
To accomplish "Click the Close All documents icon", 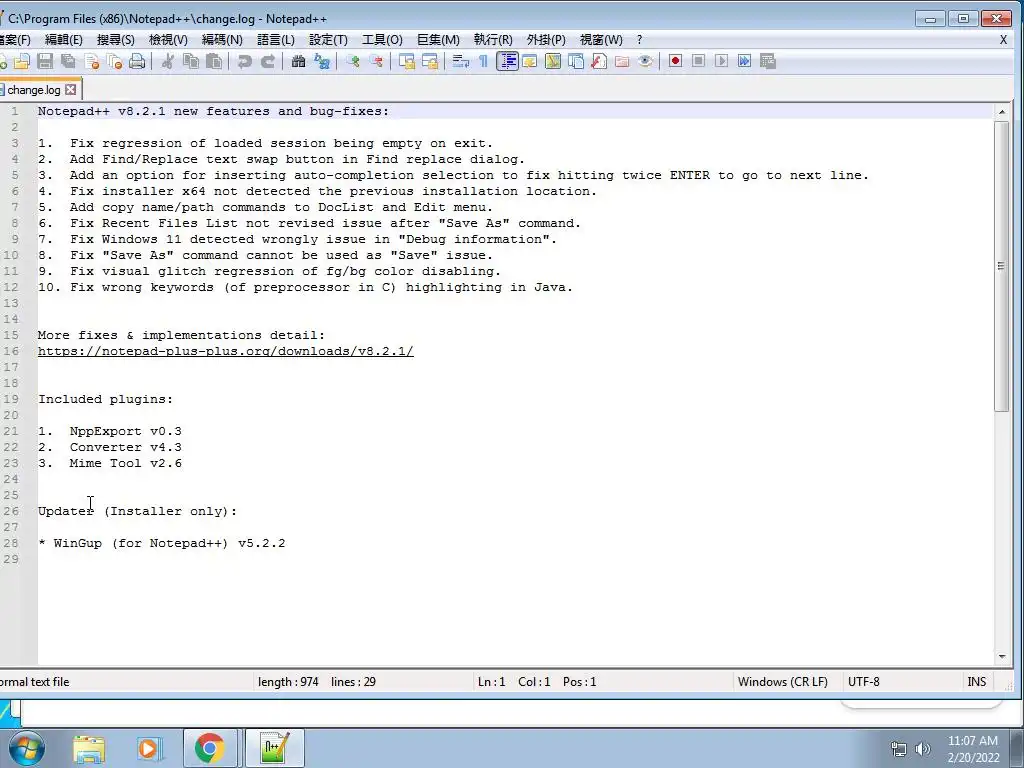I will coord(114,61).
